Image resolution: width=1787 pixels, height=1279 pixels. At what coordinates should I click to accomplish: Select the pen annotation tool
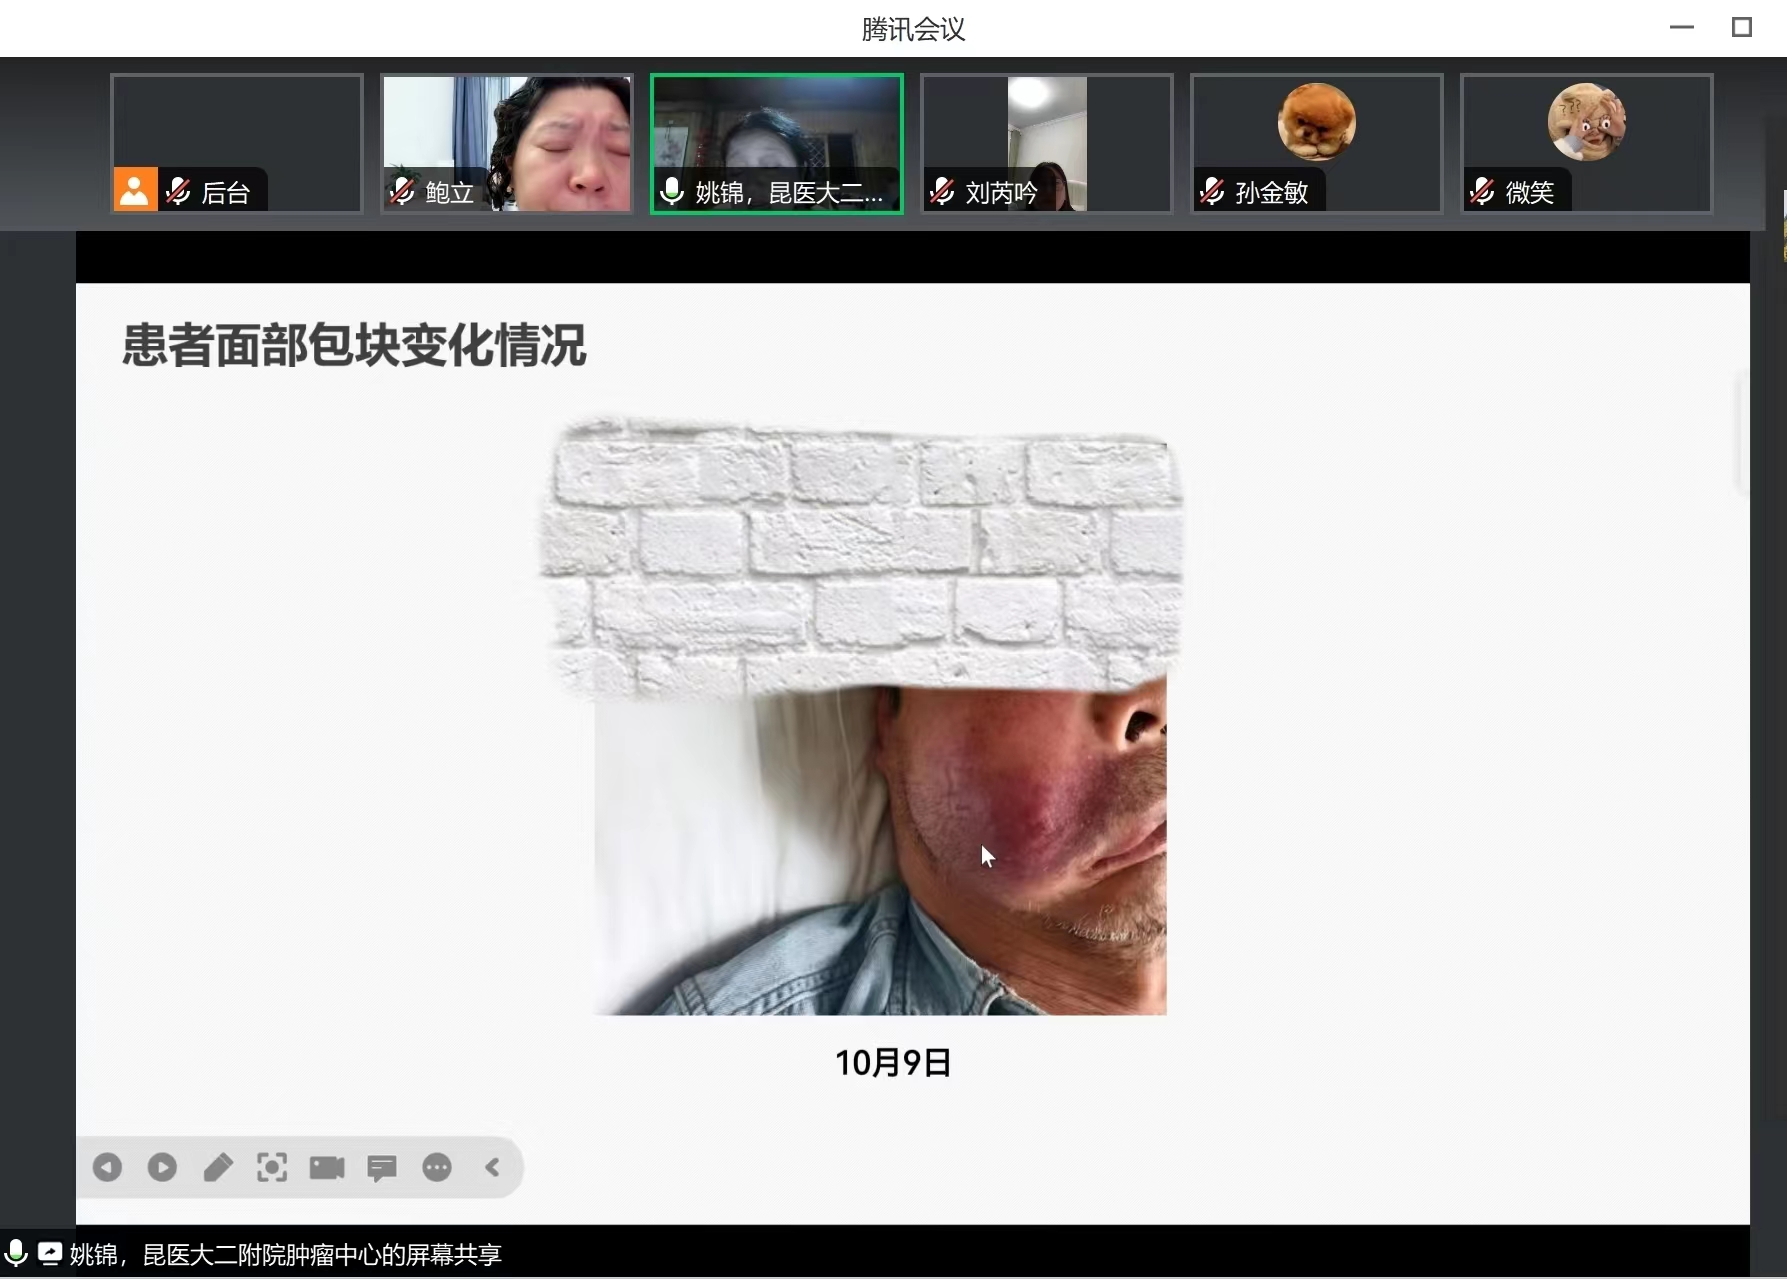pos(217,1167)
